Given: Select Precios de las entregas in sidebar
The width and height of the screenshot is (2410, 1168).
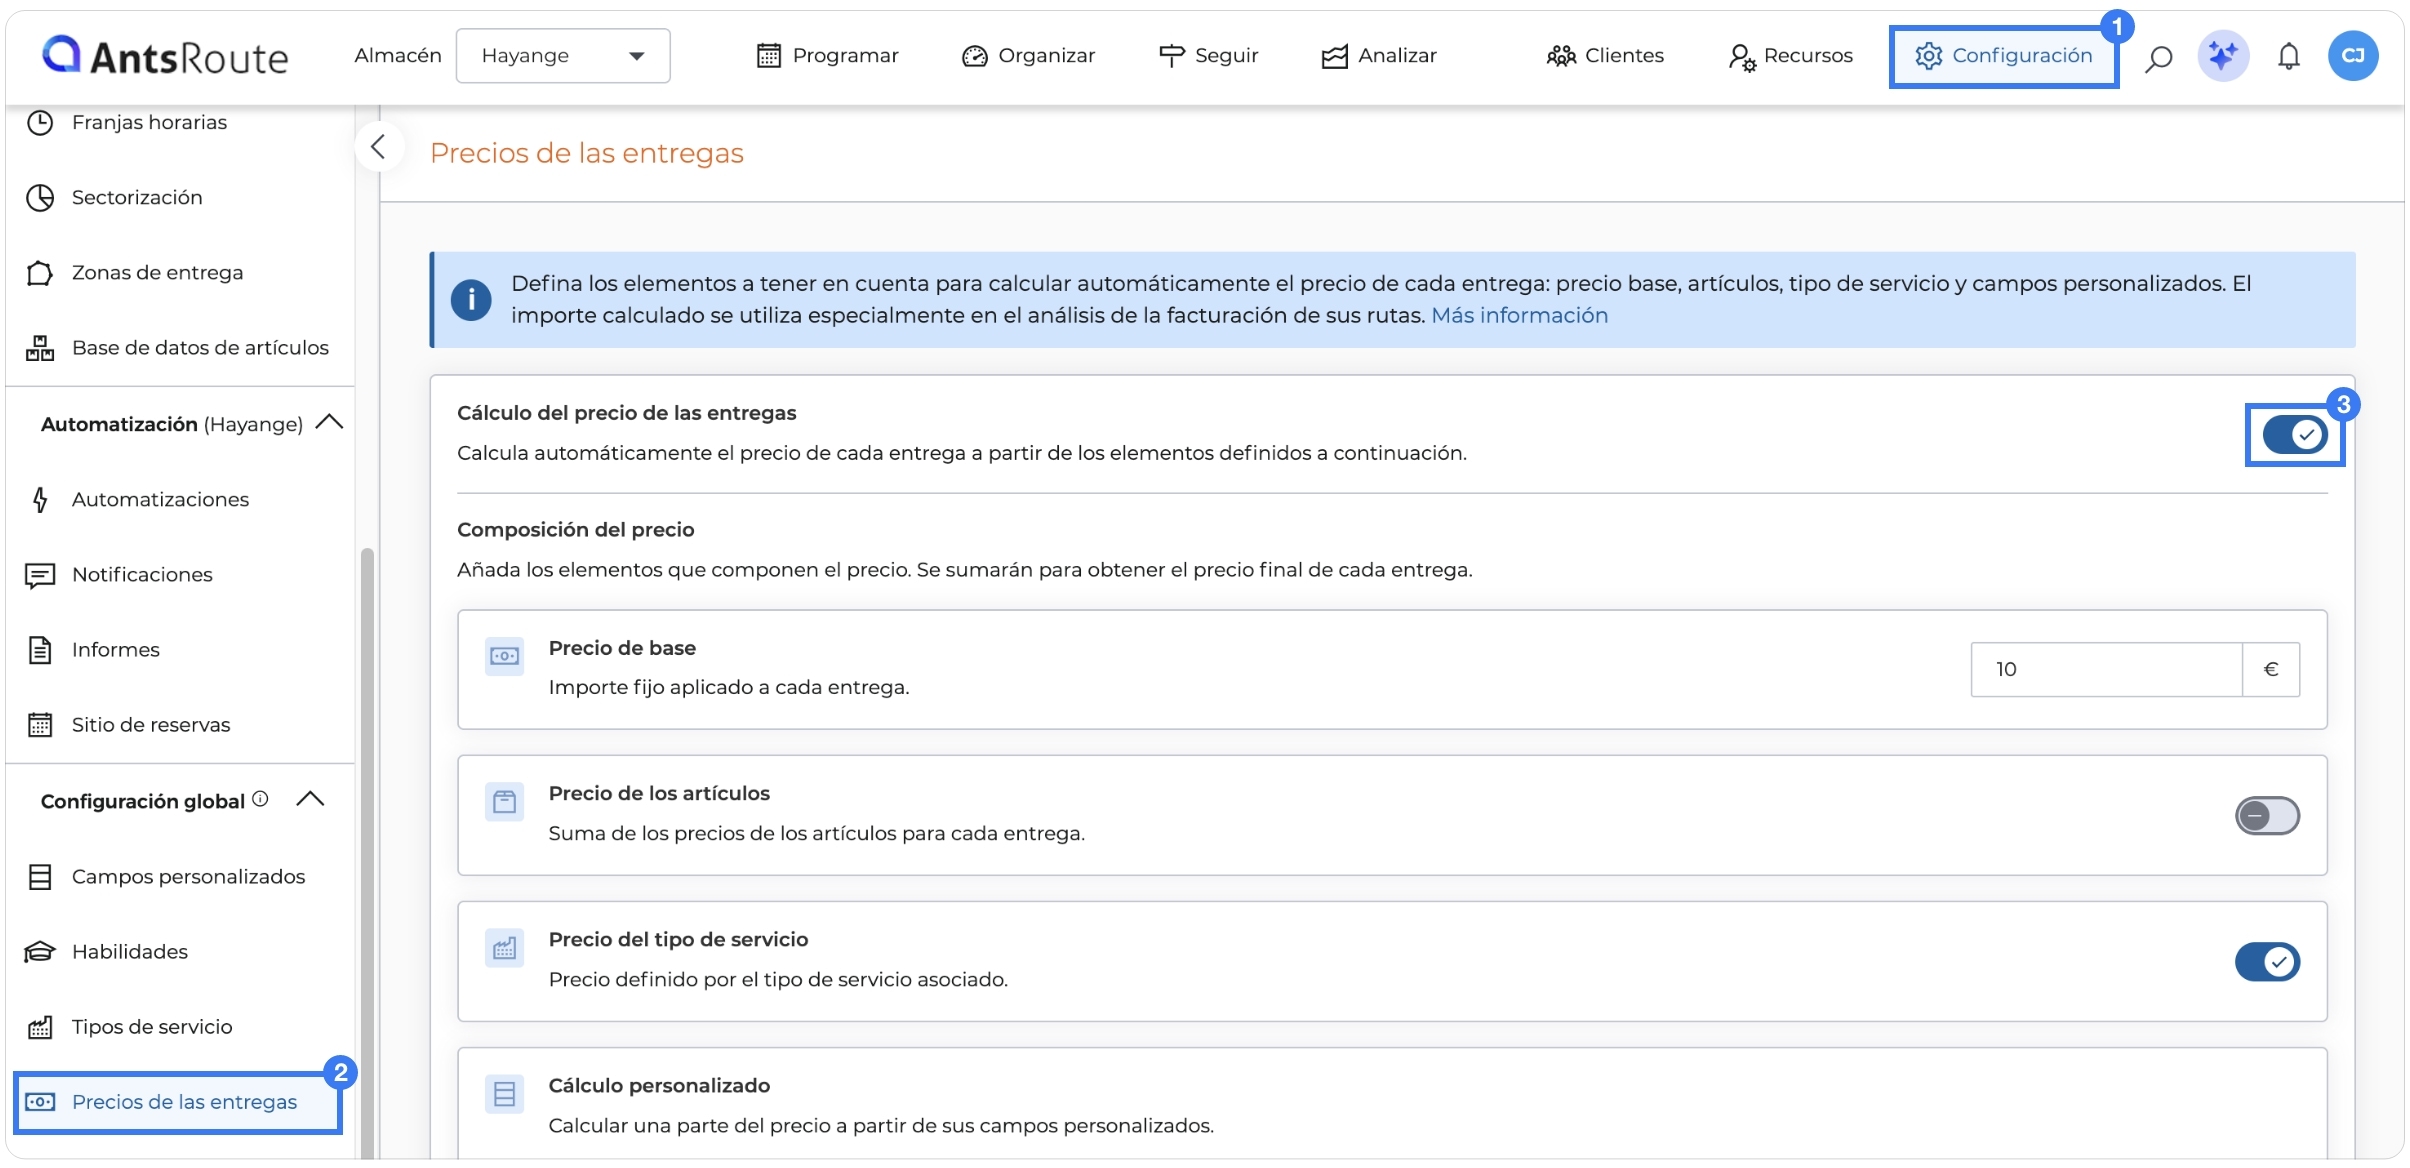Looking at the screenshot, I should pos(178,1102).
